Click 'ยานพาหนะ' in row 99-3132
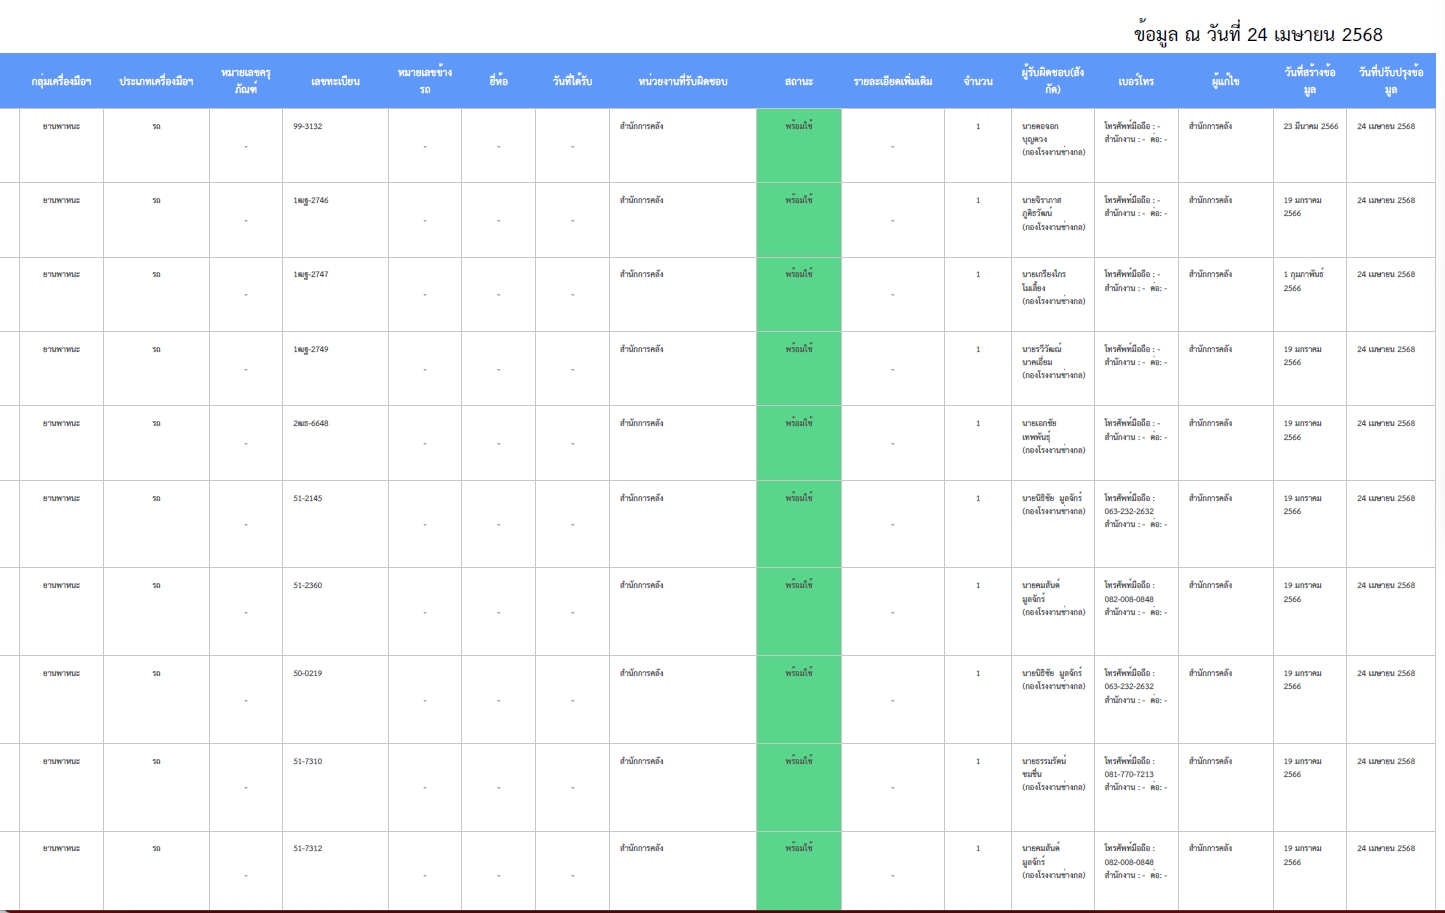1445x913 pixels. tap(61, 126)
